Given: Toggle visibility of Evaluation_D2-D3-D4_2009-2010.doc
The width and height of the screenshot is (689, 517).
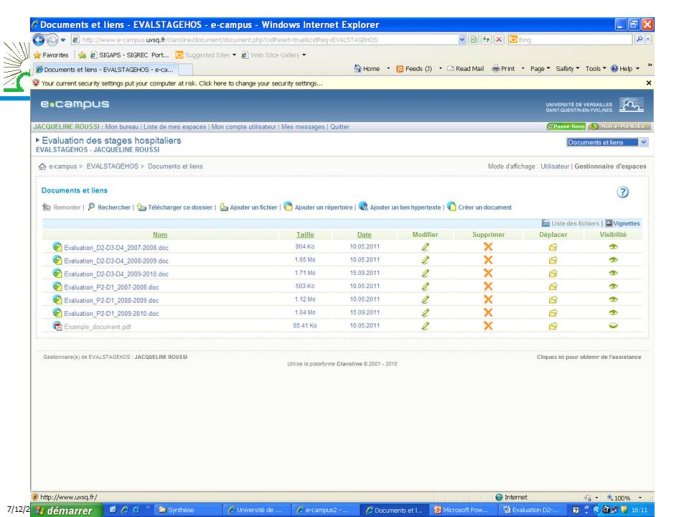Looking at the screenshot, I should 613,273.
